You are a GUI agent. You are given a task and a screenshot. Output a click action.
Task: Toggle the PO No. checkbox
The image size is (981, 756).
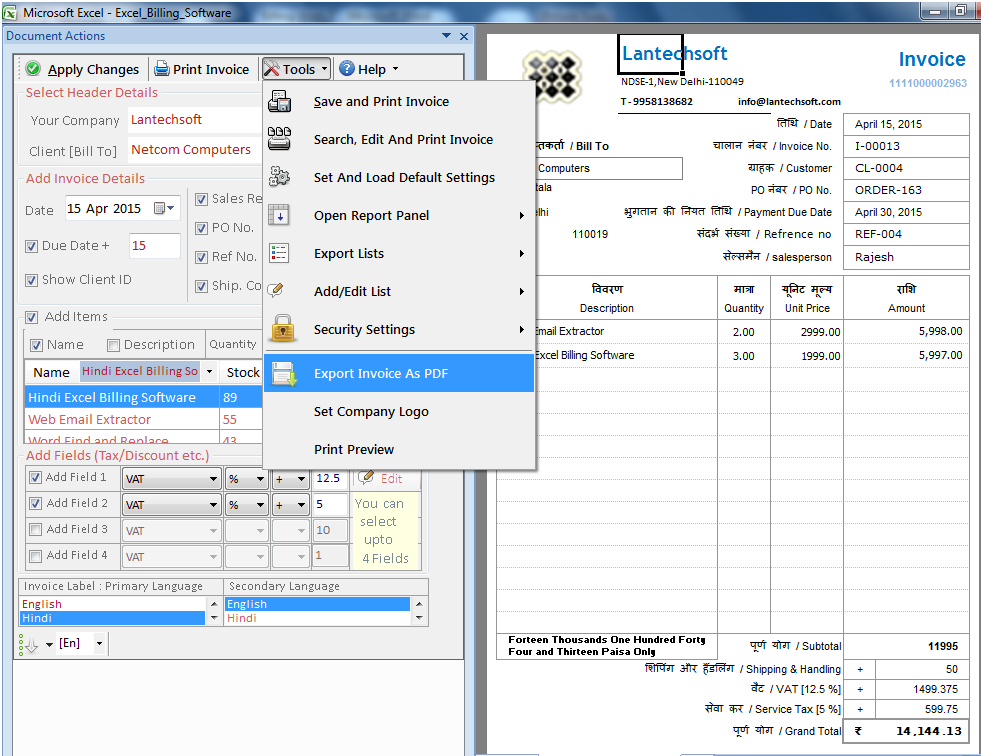point(201,228)
